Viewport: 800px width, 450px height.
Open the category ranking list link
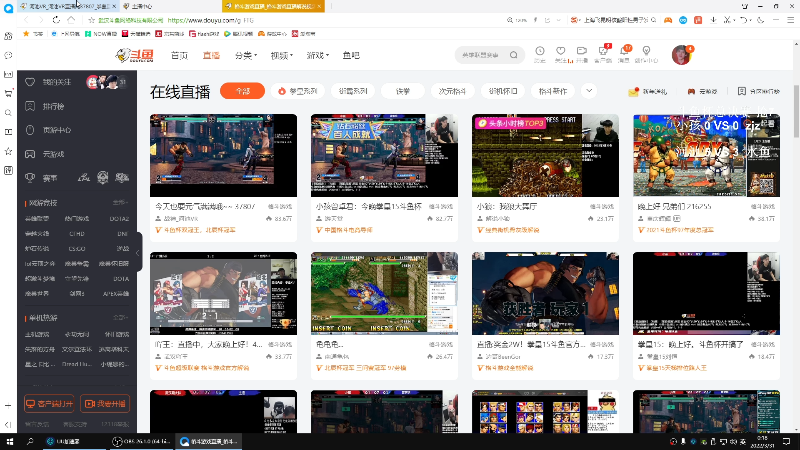(759, 91)
